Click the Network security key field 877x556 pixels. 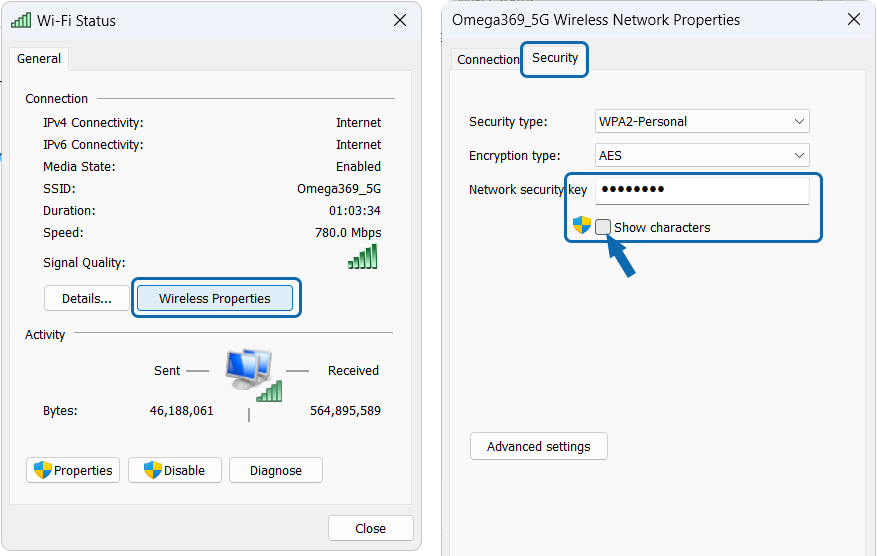pos(701,190)
